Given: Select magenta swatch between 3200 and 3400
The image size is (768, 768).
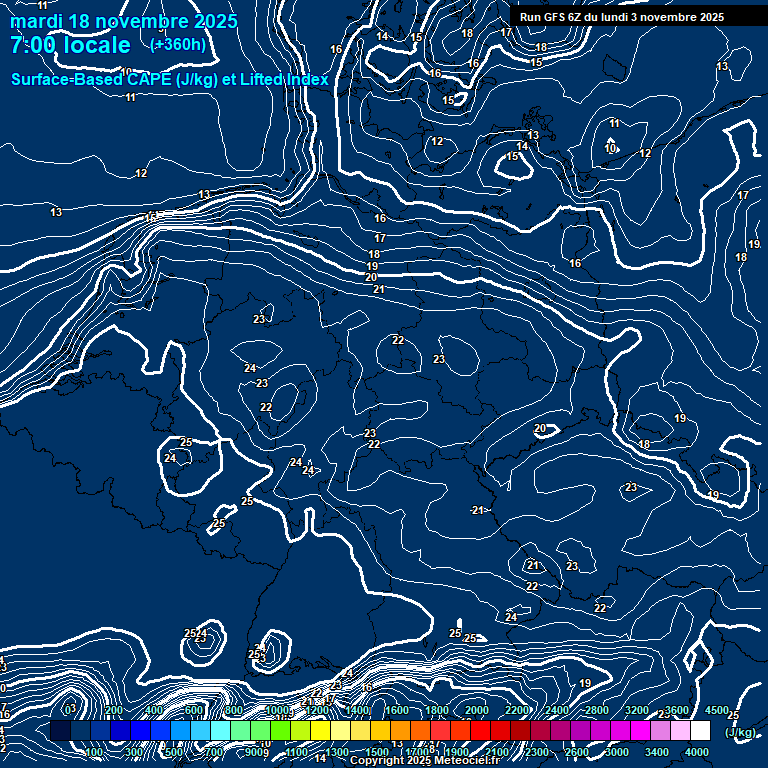Looking at the screenshot, I should click(x=640, y=730).
